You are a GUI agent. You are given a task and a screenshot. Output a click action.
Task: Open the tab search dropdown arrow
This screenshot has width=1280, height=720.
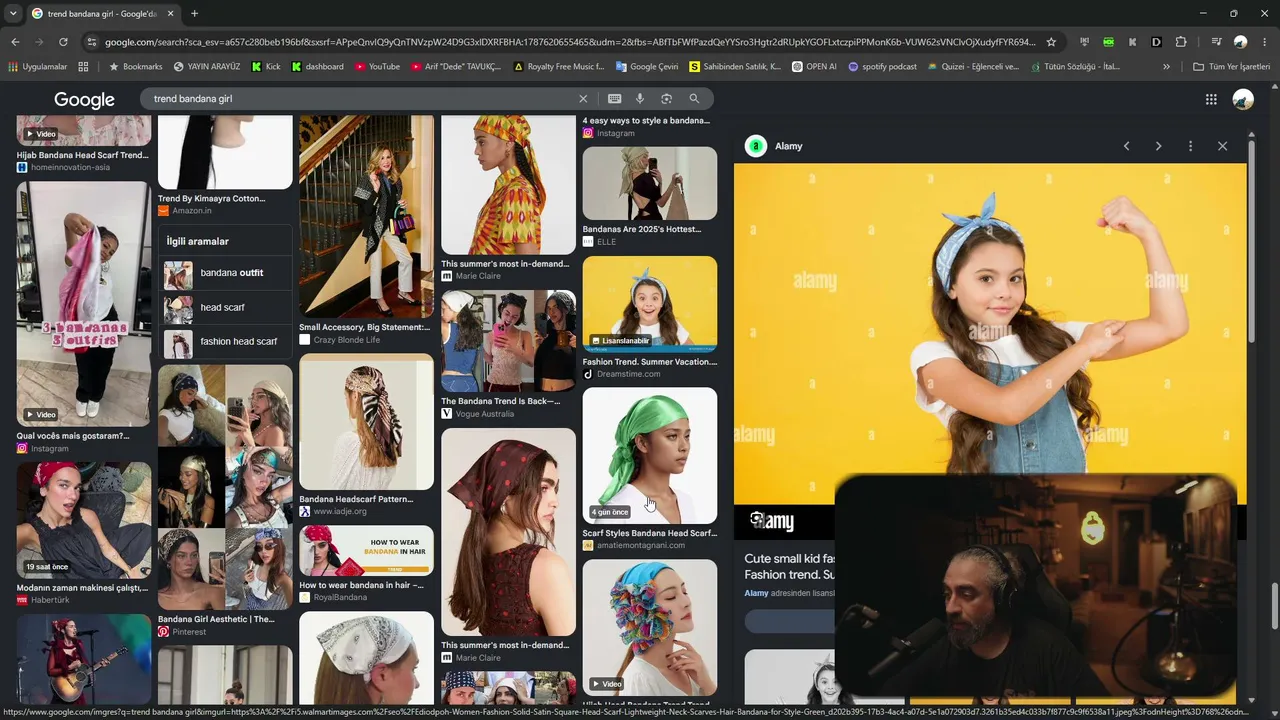(11, 14)
